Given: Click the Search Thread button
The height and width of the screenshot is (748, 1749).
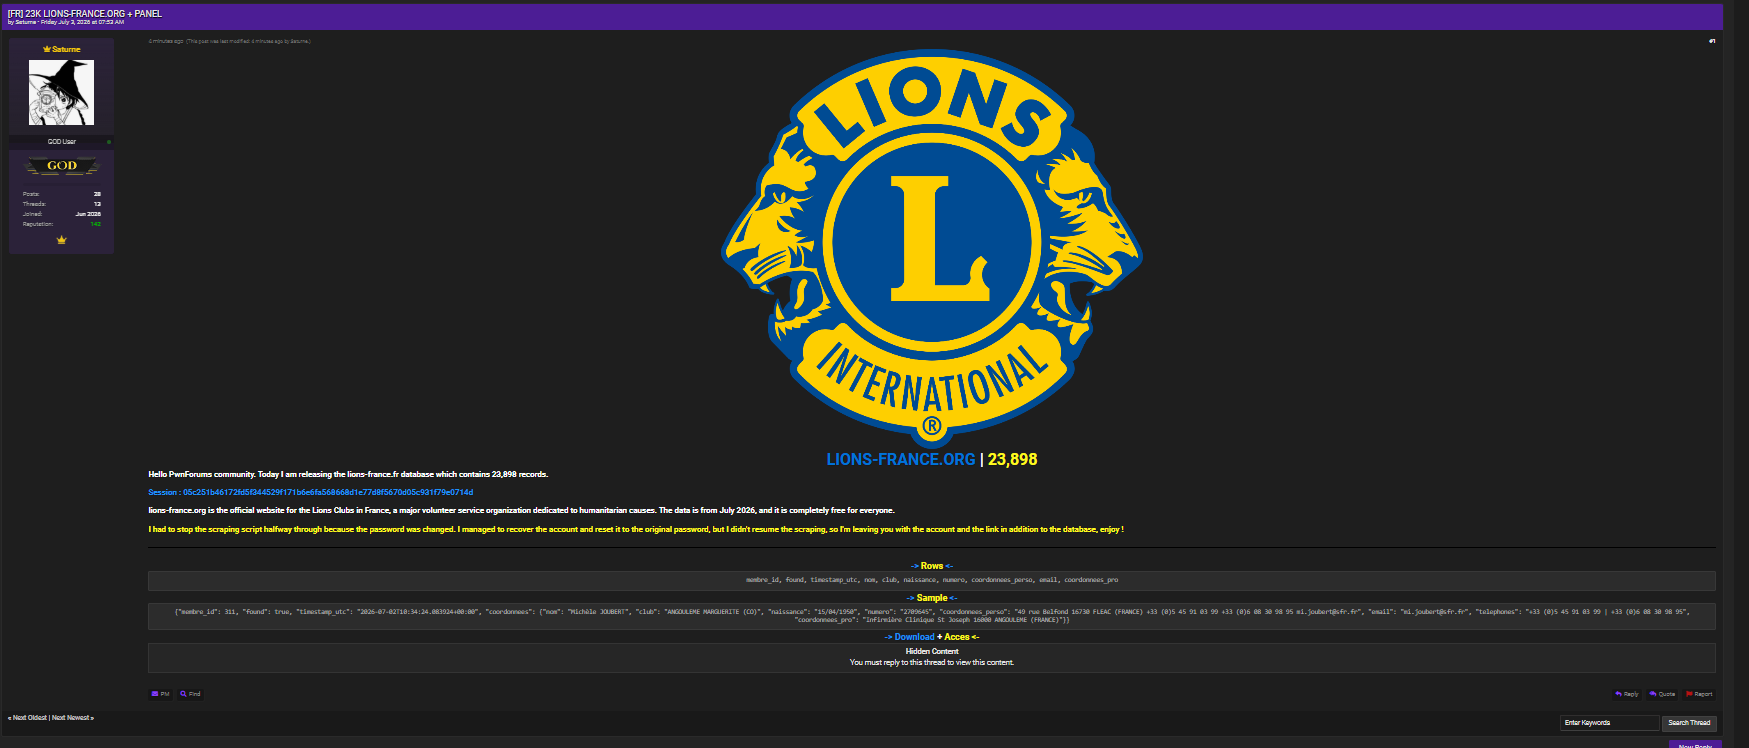Looking at the screenshot, I should click(1689, 723).
